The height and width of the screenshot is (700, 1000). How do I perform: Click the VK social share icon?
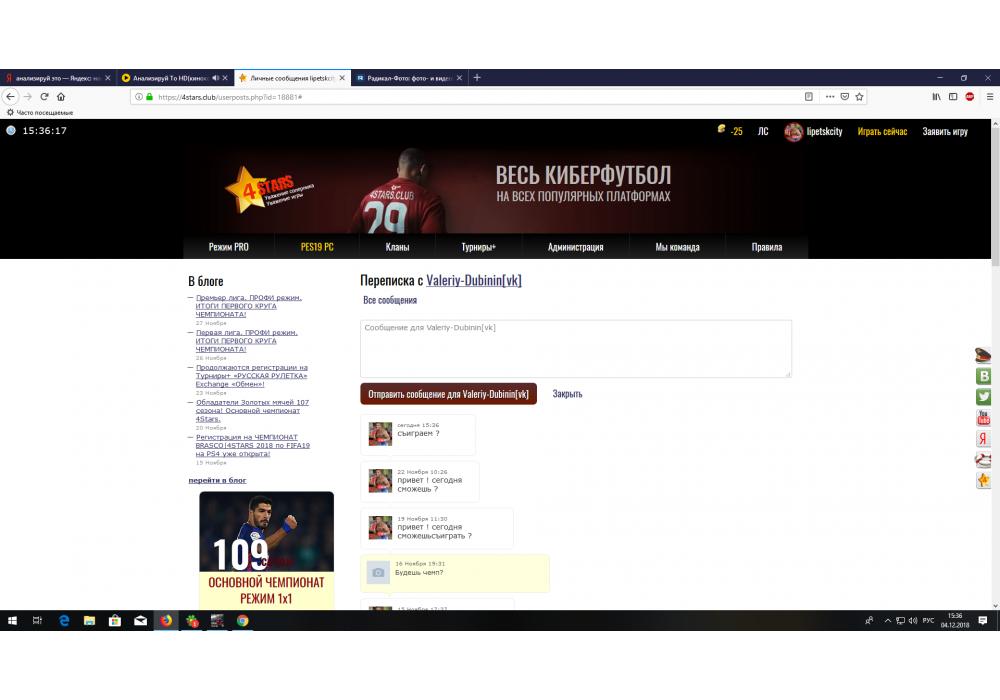point(983,376)
